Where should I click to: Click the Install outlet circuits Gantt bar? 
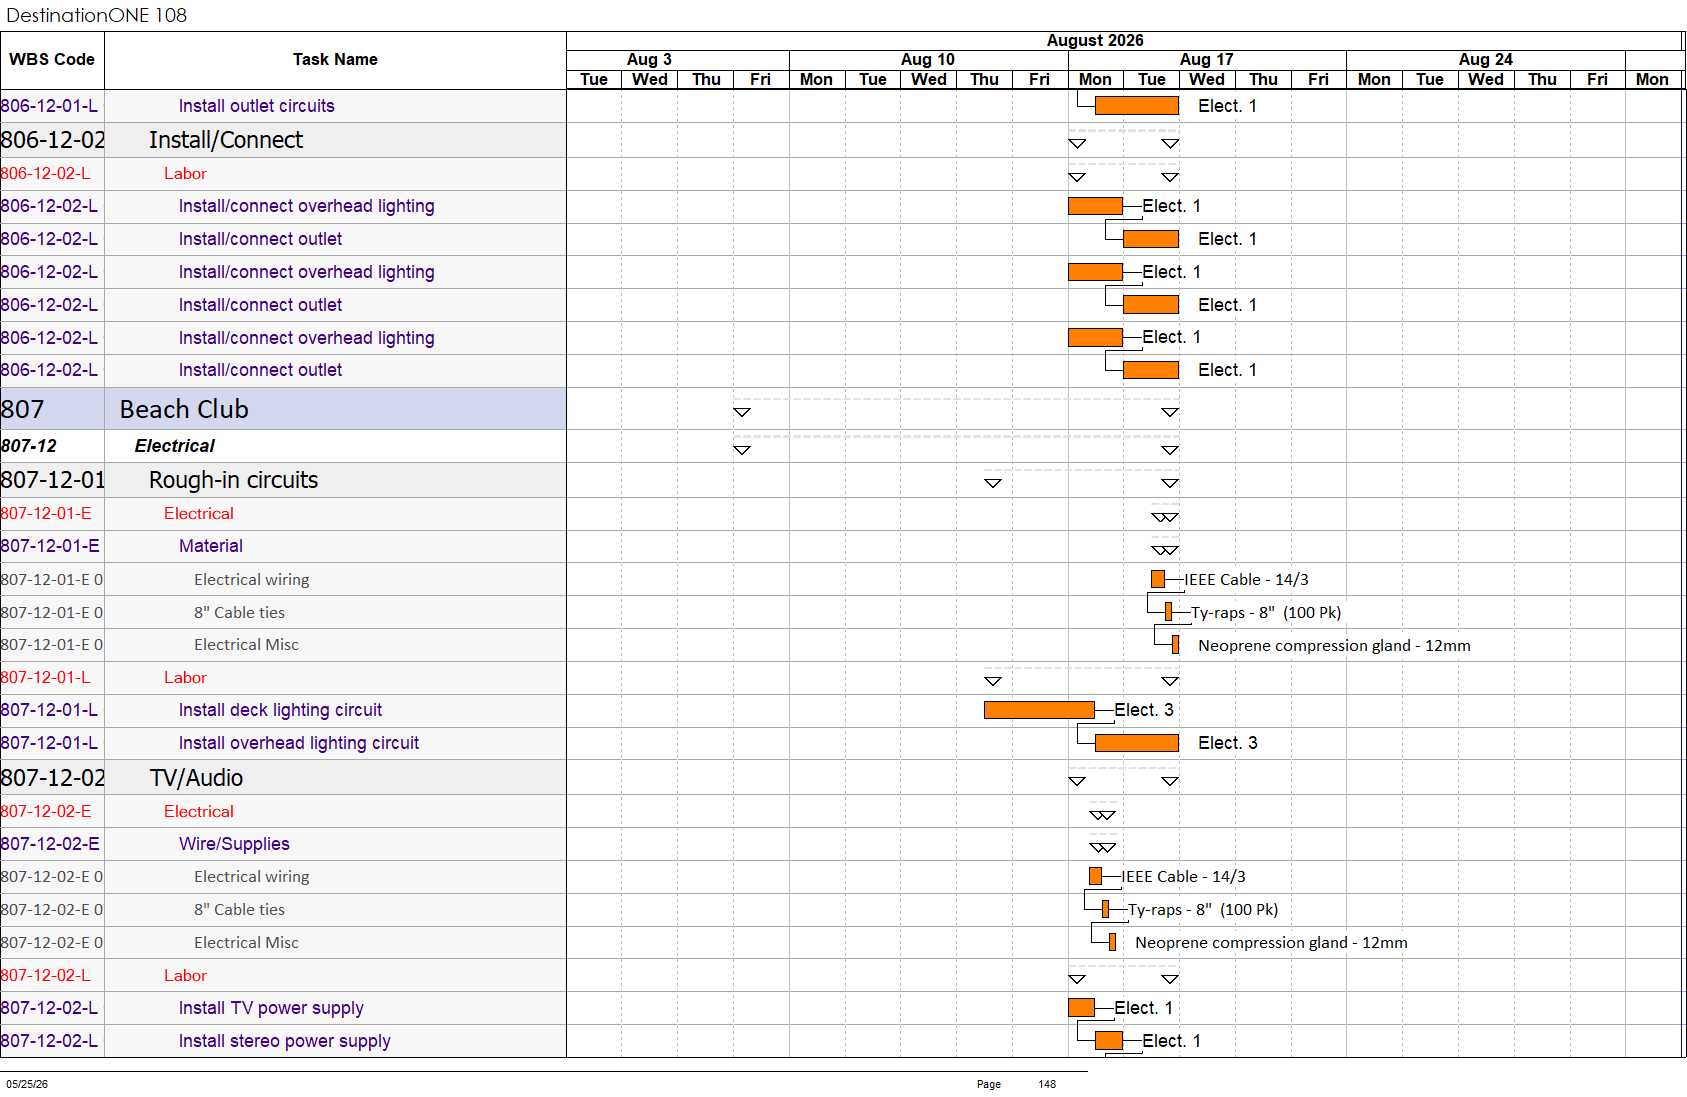[x=1137, y=106]
